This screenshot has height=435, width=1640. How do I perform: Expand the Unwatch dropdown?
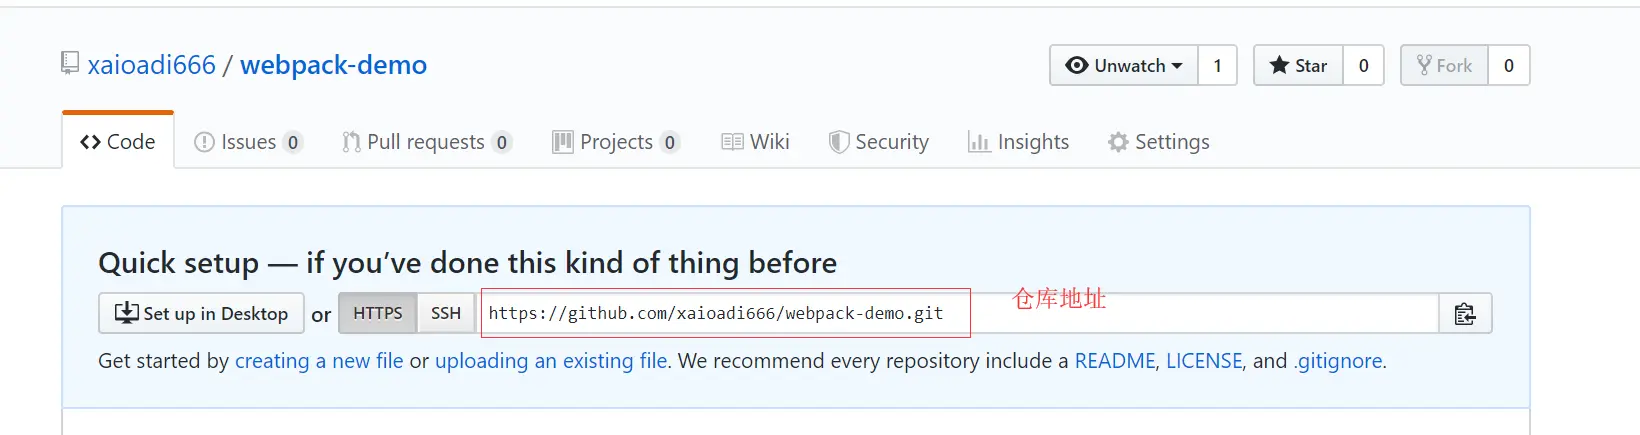[x=1124, y=66]
